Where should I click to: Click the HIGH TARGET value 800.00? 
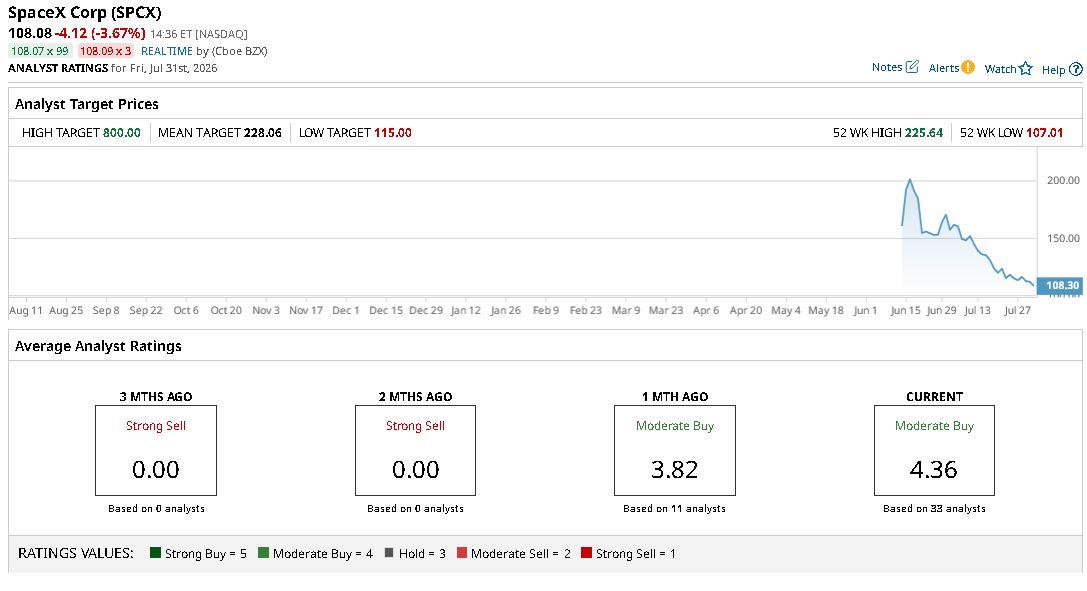point(121,132)
